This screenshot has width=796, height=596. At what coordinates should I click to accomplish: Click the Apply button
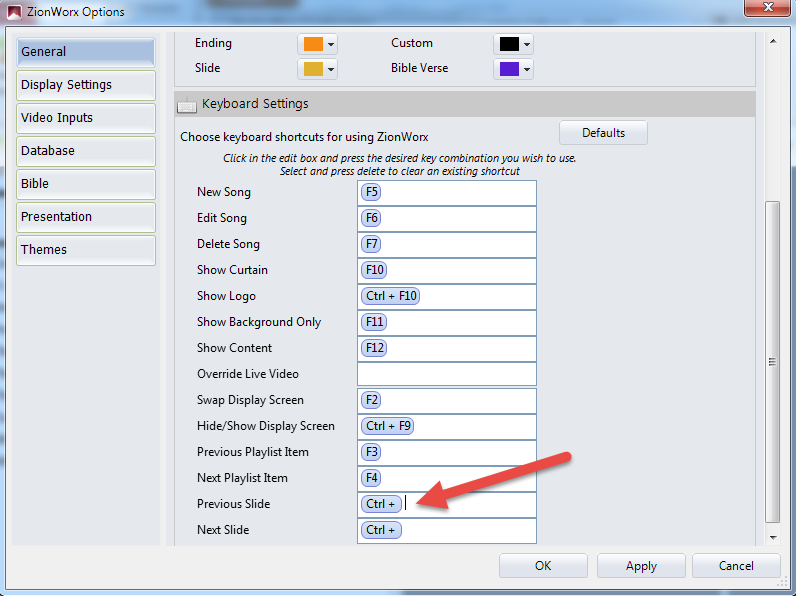[x=641, y=566]
